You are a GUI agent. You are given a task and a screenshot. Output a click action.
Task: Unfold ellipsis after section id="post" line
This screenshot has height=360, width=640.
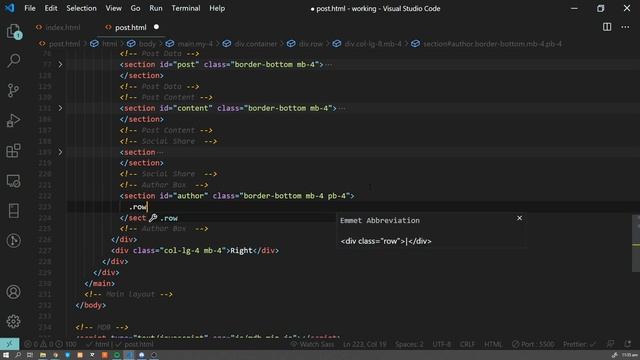(329, 64)
